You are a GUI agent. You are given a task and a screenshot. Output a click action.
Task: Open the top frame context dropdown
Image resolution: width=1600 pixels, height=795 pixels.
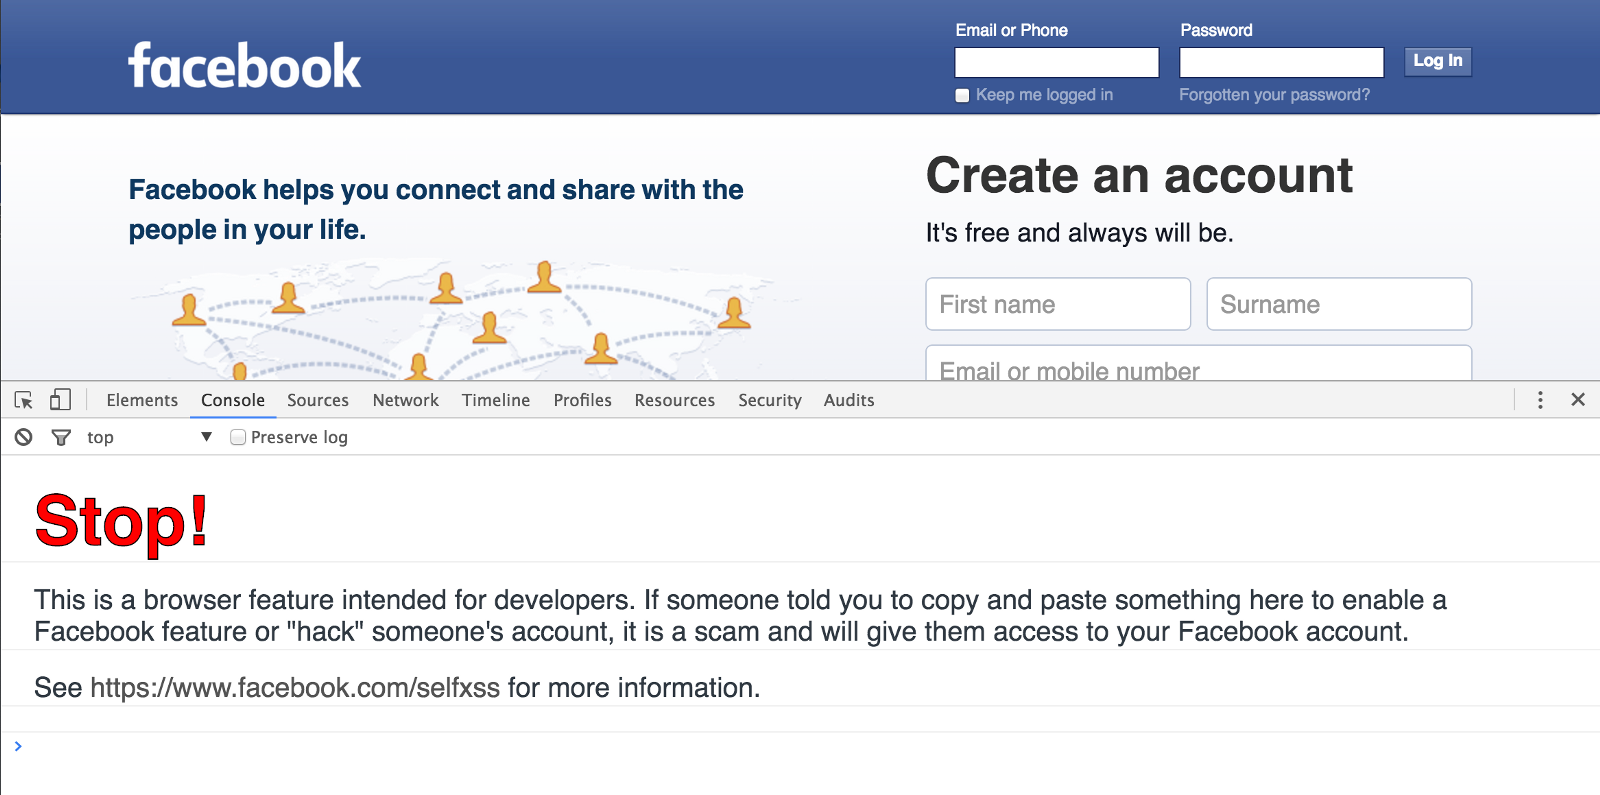click(x=150, y=437)
